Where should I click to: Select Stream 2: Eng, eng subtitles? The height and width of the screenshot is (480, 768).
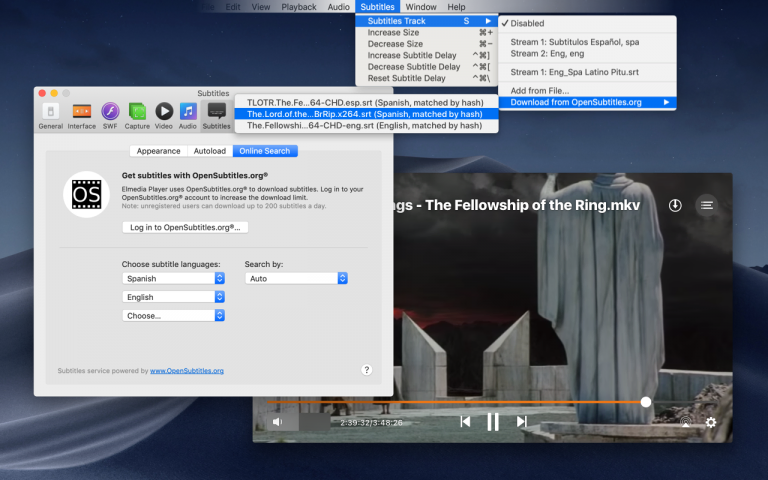tap(587, 53)
